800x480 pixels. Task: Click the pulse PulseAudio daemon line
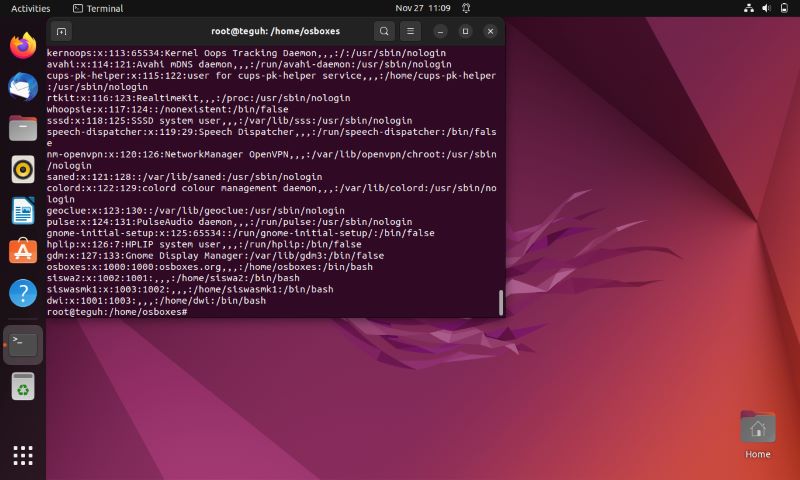pyautogui.click(x=229, y=222)
